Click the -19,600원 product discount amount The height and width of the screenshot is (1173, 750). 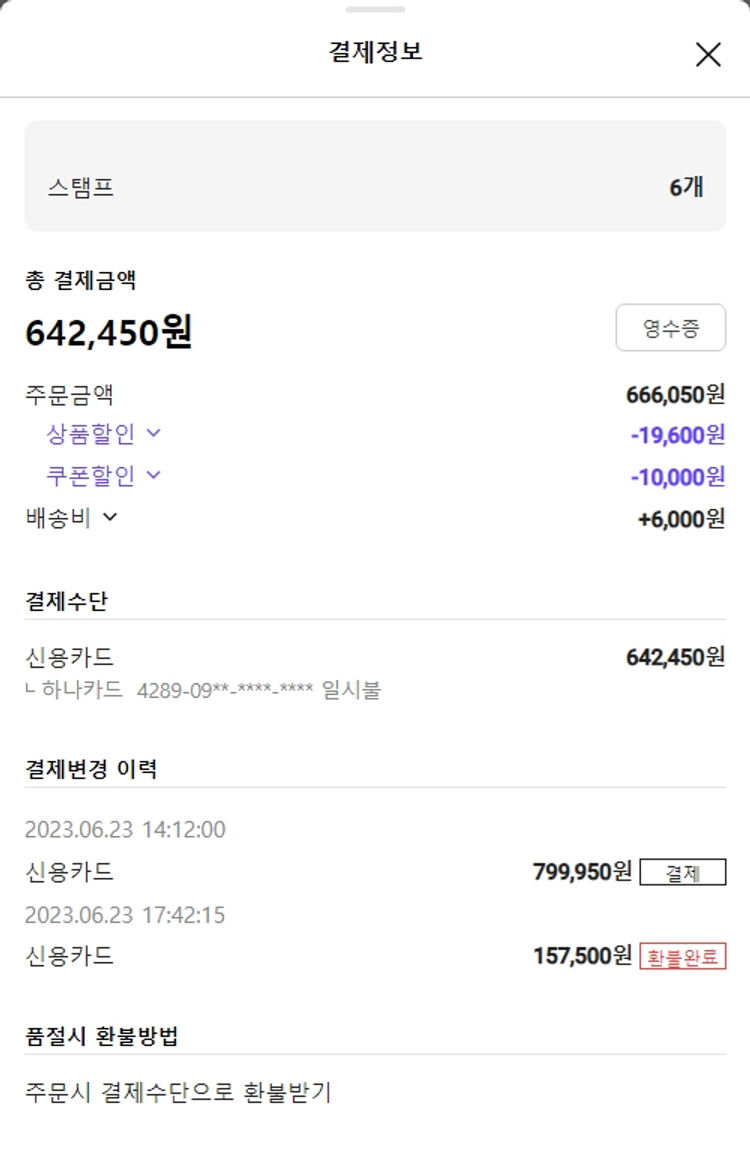(677, 435)
